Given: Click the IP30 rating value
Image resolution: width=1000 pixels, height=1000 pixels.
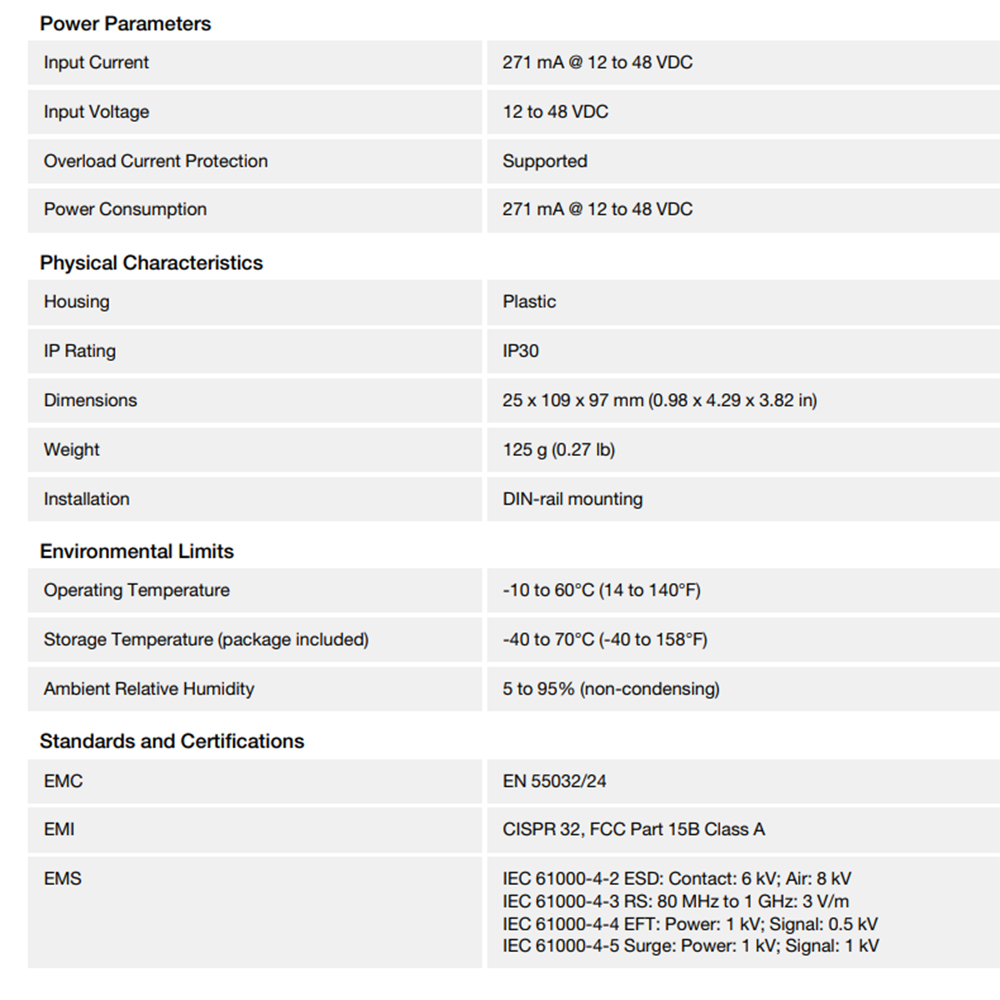Looking at the screenshot, I should point(521,351).
